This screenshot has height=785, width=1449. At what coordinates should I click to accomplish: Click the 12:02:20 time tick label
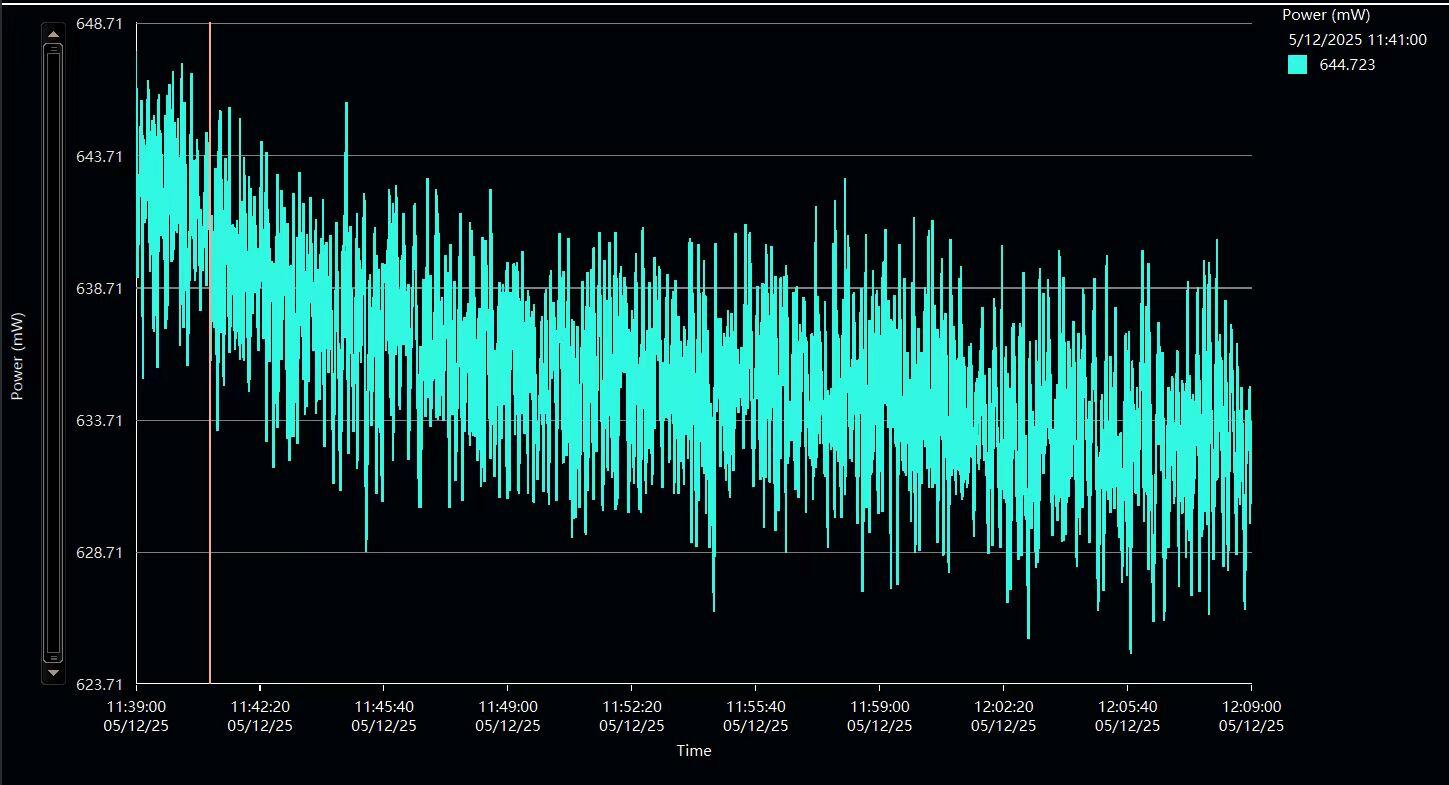pyautogui.click(x=1003, y=707)
